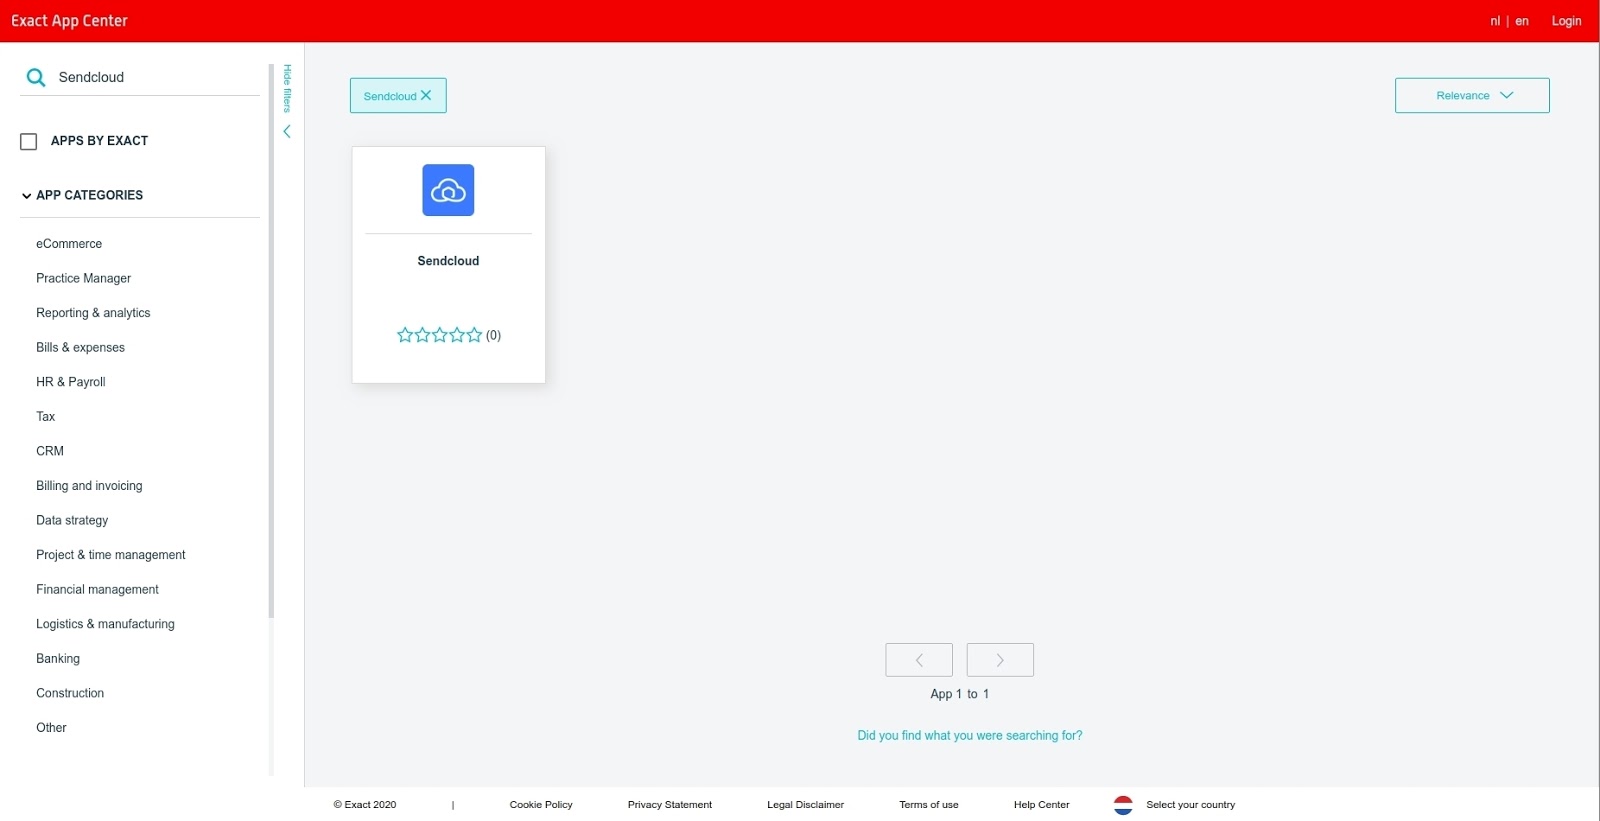Click 'Did you find what you were searching for?'
The width and height of the screenshot is (1600, 821).
tap(970, 736)
